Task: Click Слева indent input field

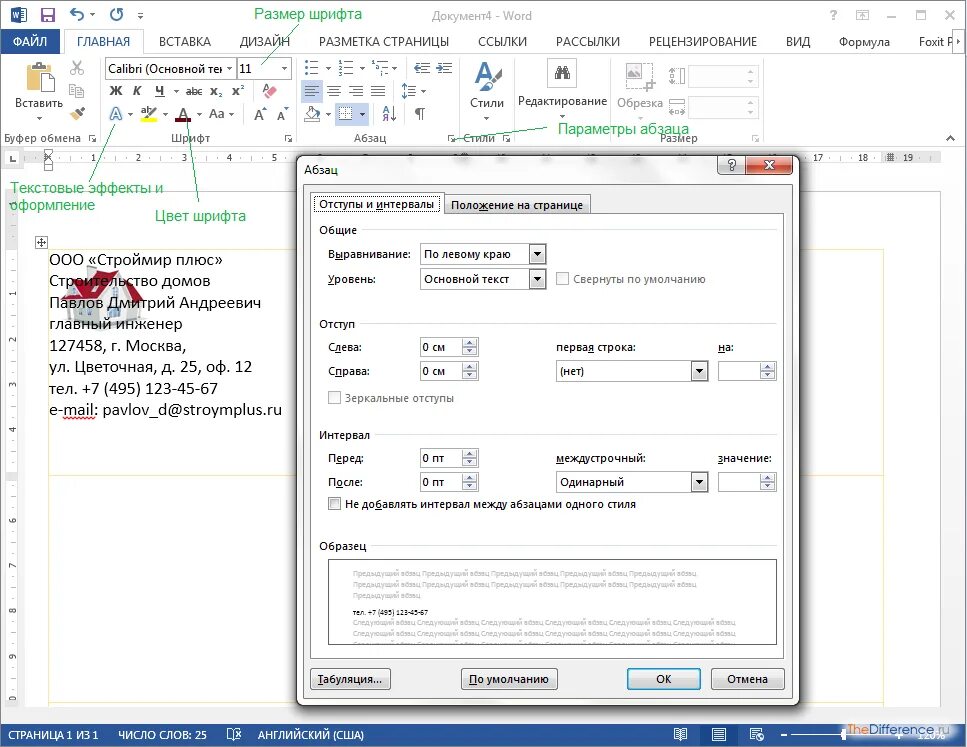Action: 441,347
